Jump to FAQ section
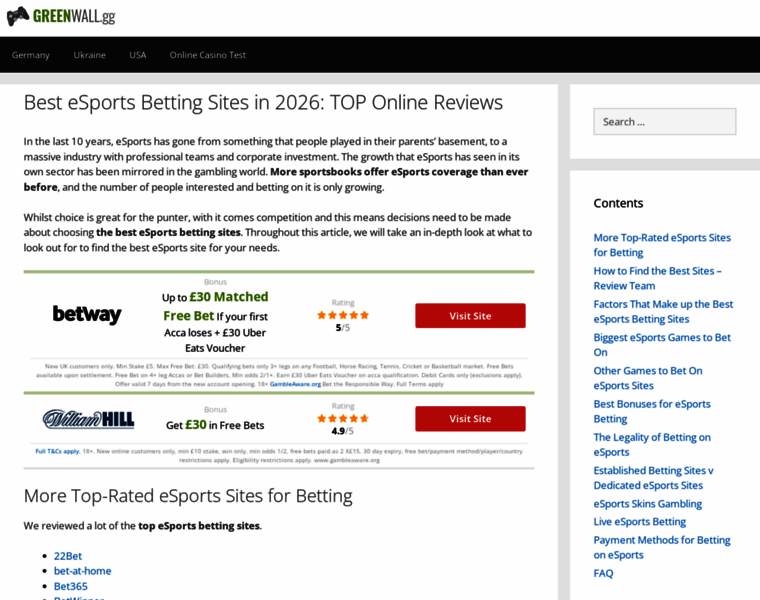Viewport: 760px width, 600px height. click(603, 573)
